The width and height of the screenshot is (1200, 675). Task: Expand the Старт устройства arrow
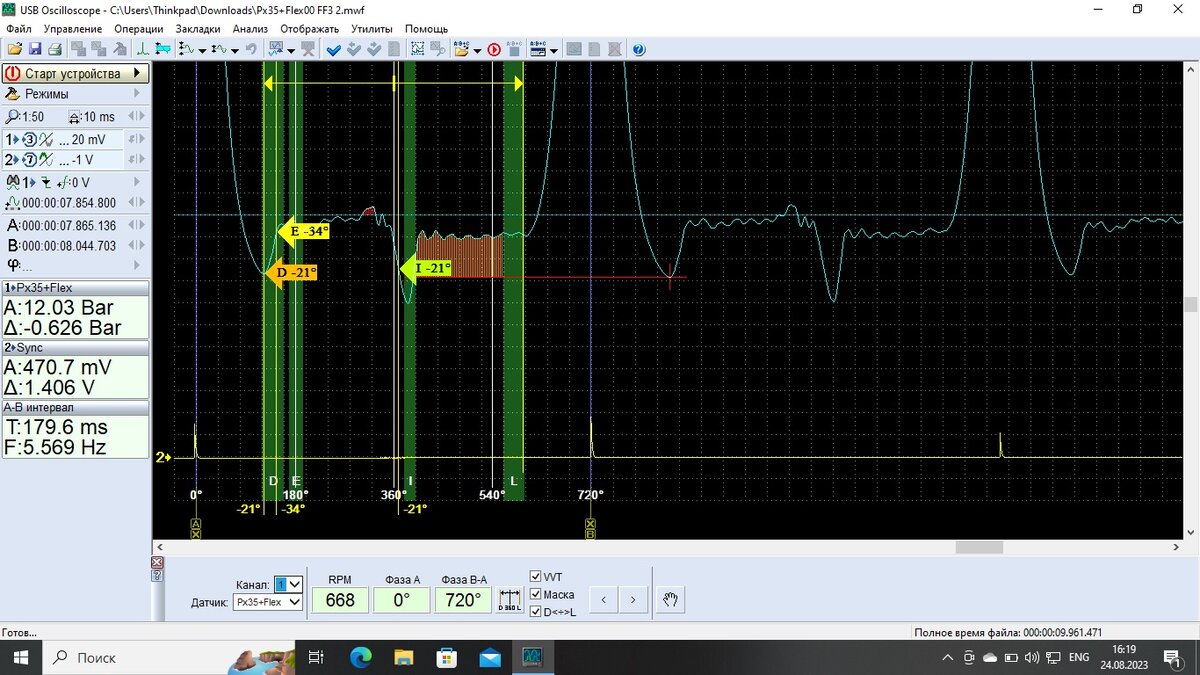pos(137,73)
